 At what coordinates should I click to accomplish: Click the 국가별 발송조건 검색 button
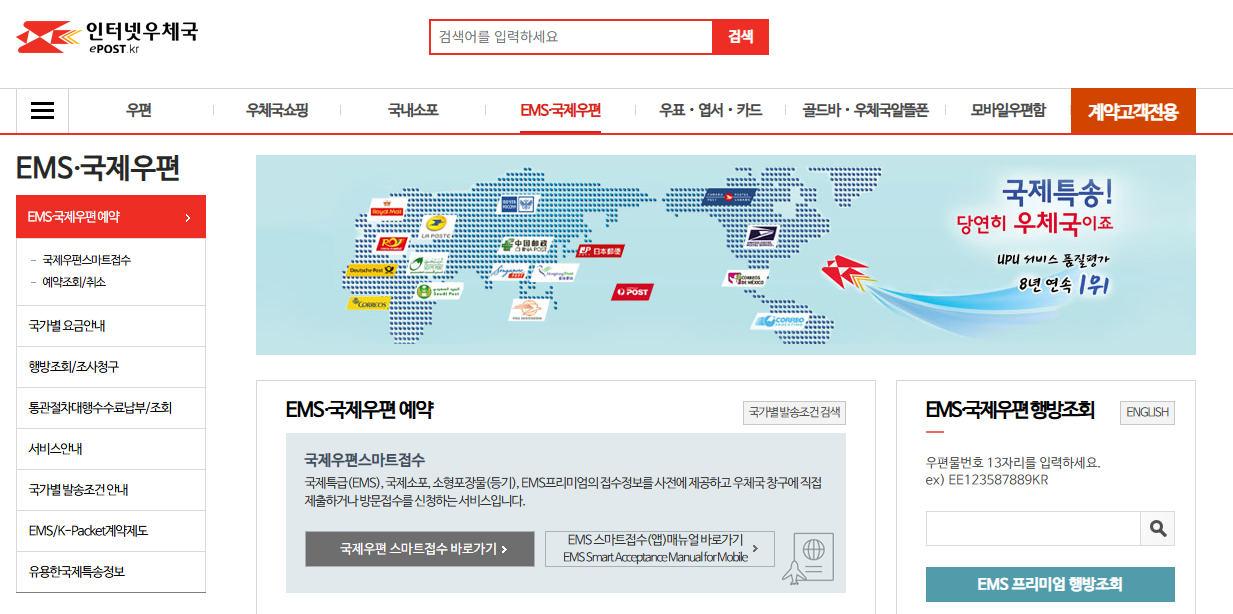(x=794, y=412)
